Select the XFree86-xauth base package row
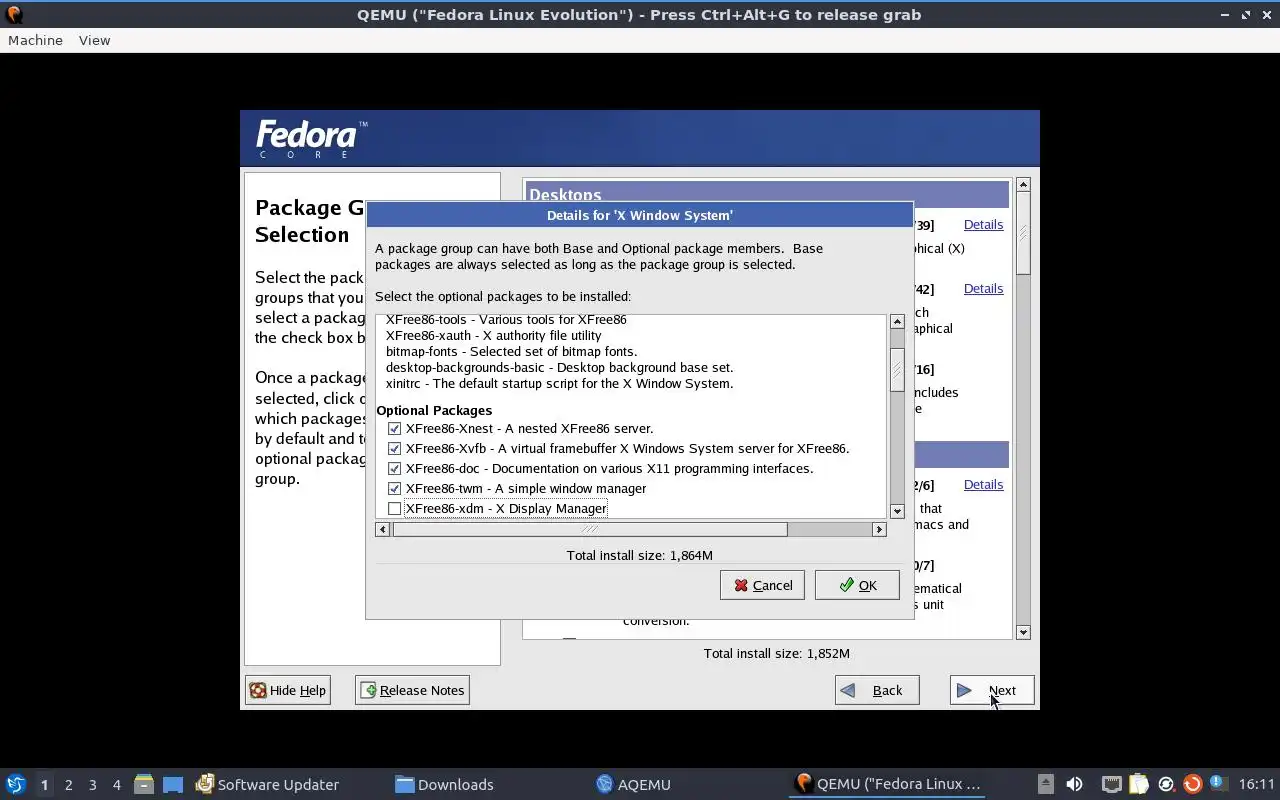The width and height of the screenshot is (1280, 800). coord(494,335)
